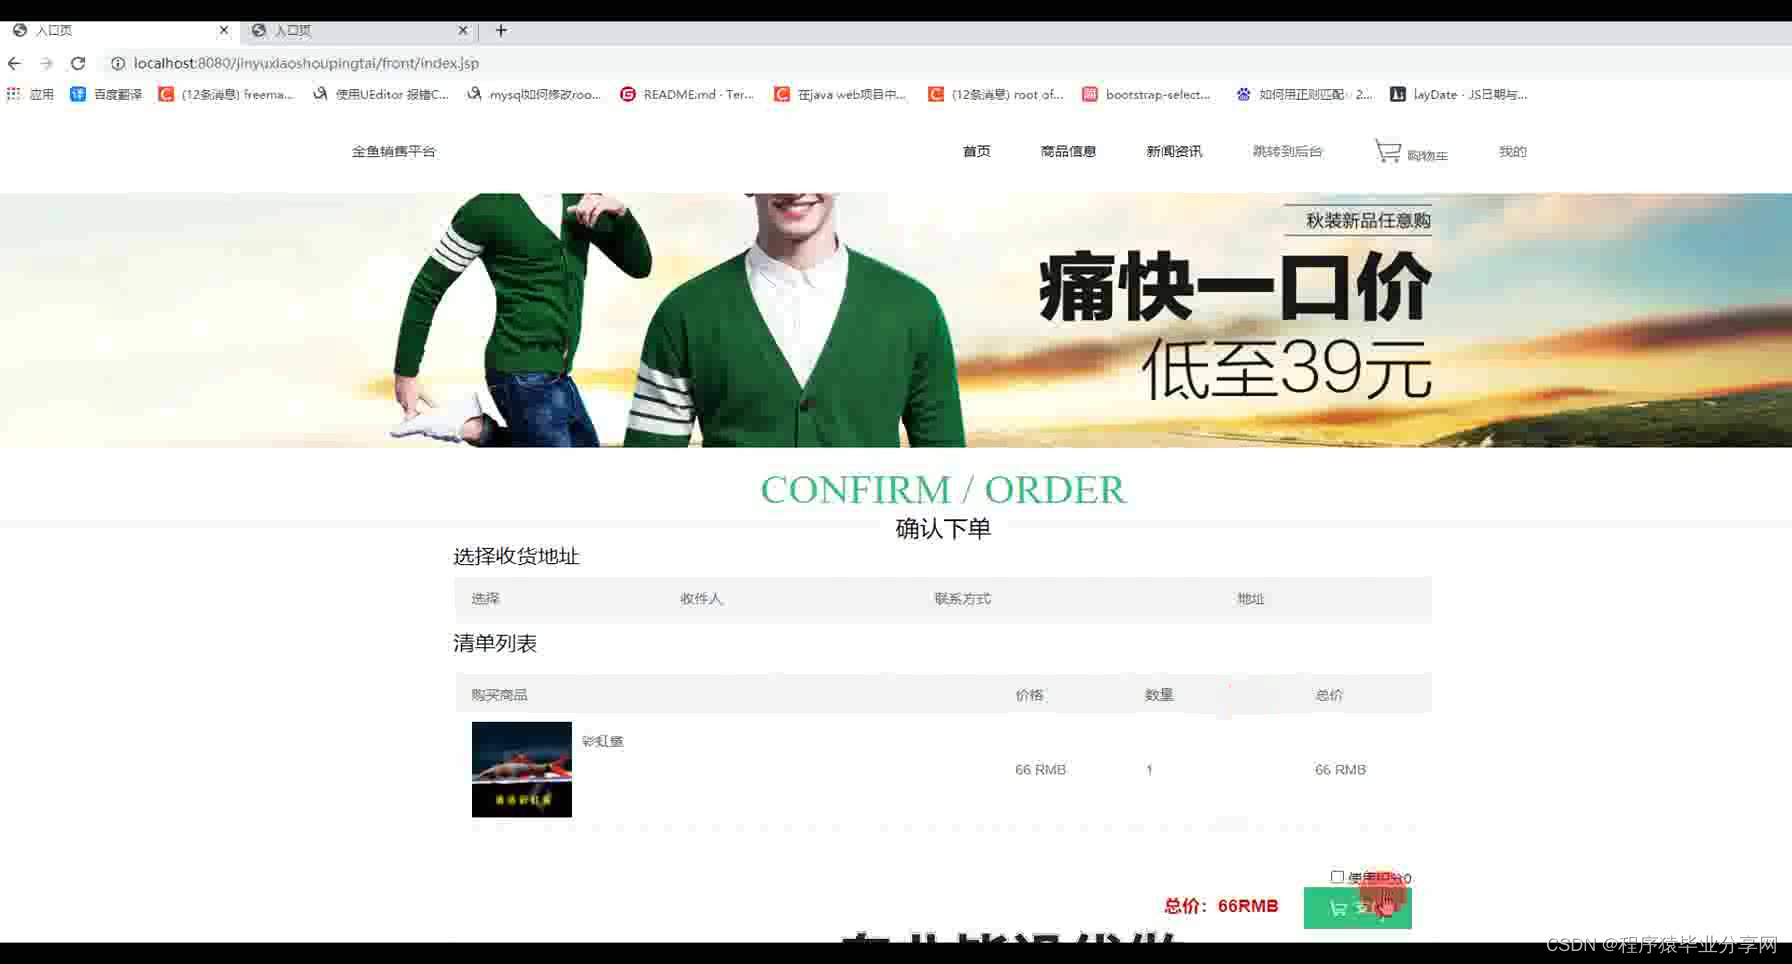1792x964 pixels.
Task: Click the CONFIRM / ORDER heading
Action: pyautogui.click(x=943, y=489)
